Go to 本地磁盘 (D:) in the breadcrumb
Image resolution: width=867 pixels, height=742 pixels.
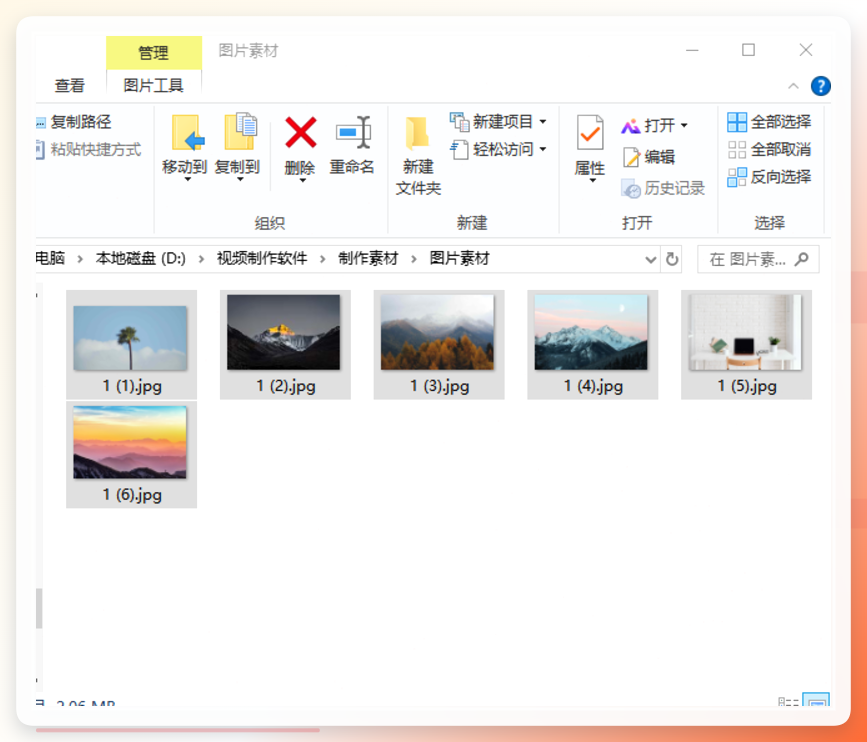click(140, 258)
